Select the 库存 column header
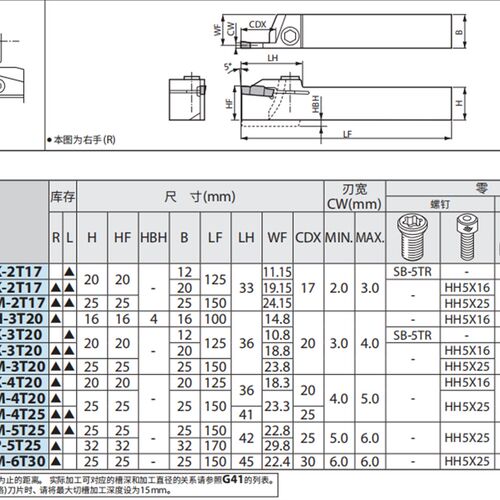This screenshot has height=500, width=500. (x=63, y=196)
